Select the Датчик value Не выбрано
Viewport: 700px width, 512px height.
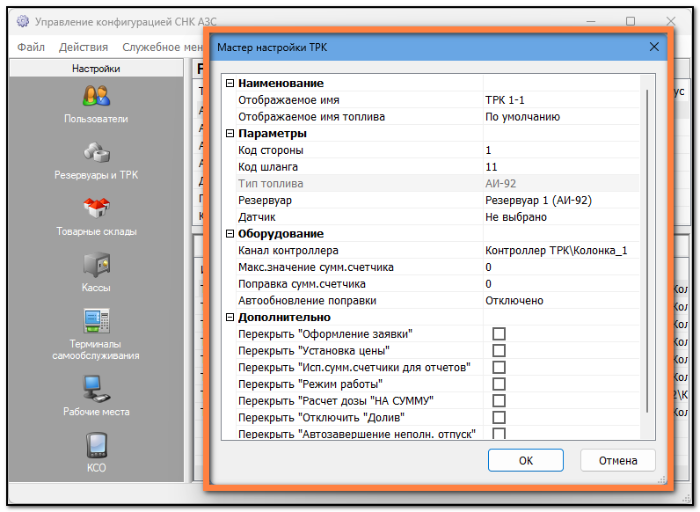[x=561, y=217]
